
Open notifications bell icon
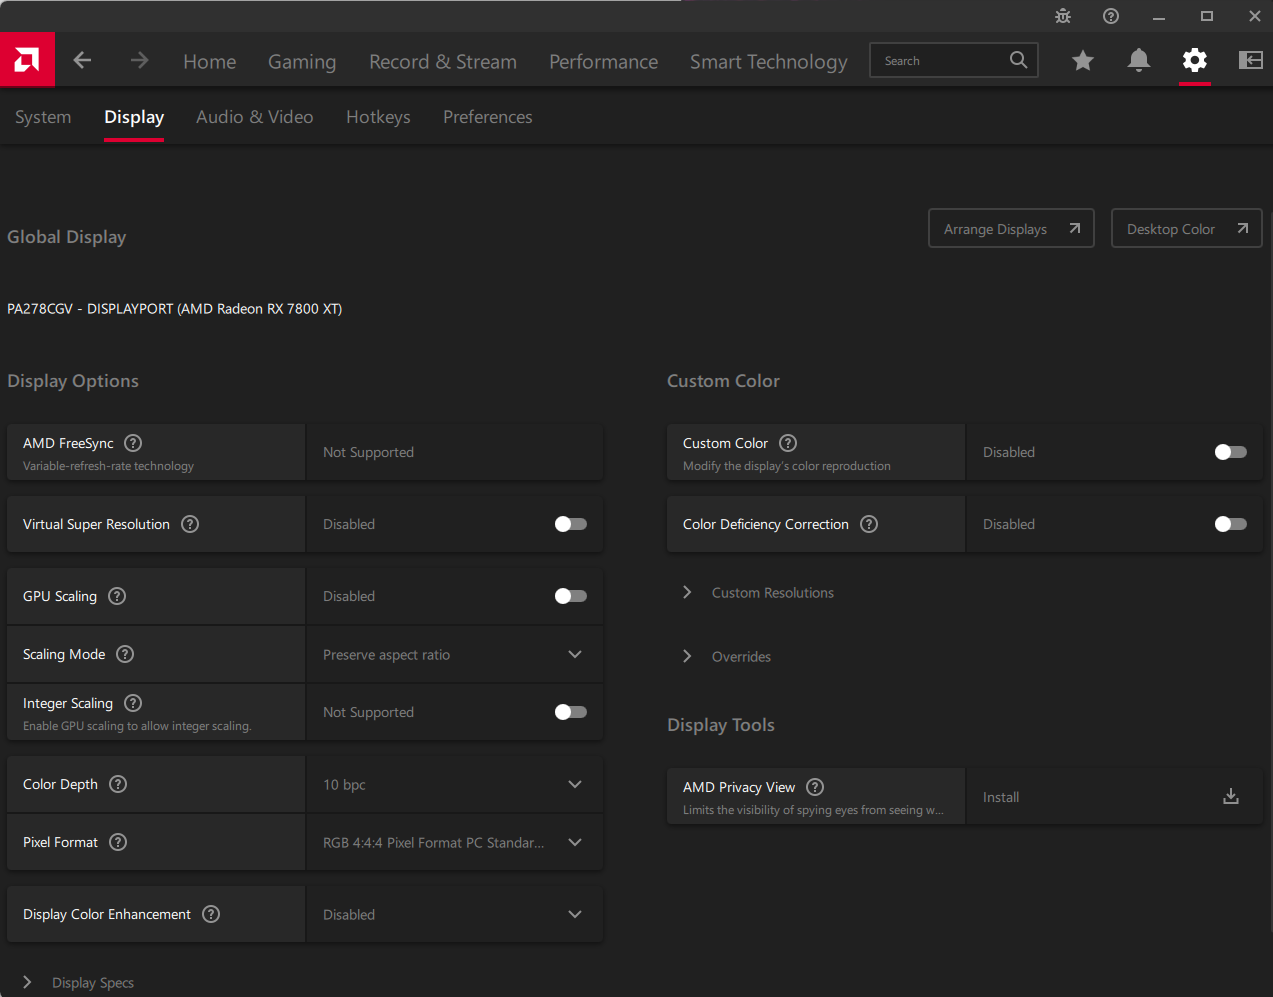1138,60
